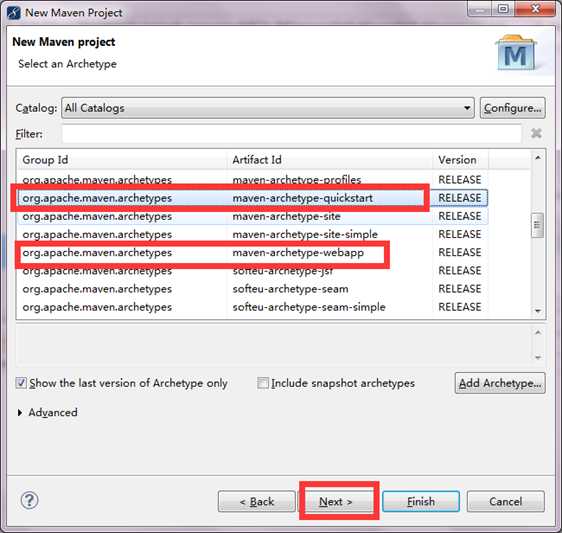The width and height of the screenshot is (562, 533).
Task: Click the Maven M folder icon
Action: pos(516,52)
